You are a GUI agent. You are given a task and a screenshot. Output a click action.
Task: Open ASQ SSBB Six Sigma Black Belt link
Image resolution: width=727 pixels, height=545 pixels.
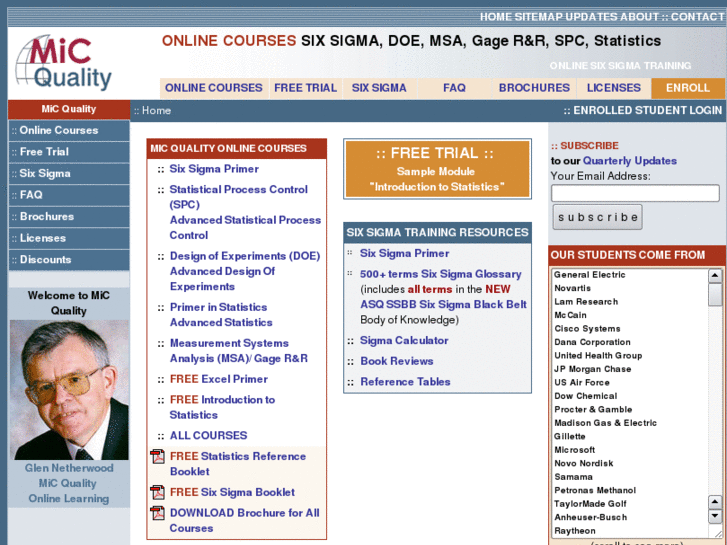click(443, 304)
